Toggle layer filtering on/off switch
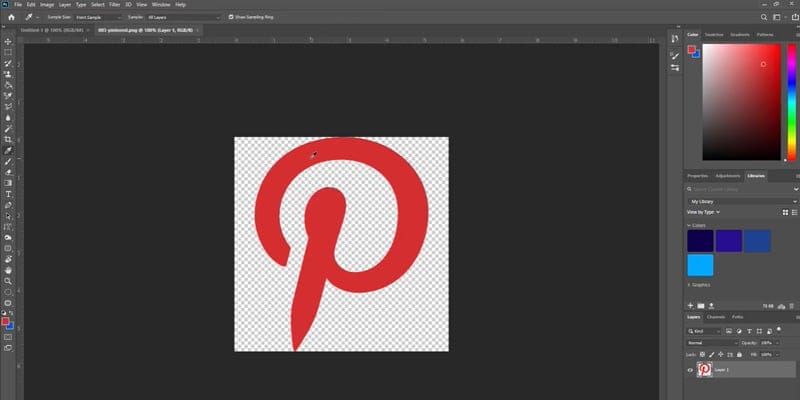800x400 pixels. click(779, 329)
